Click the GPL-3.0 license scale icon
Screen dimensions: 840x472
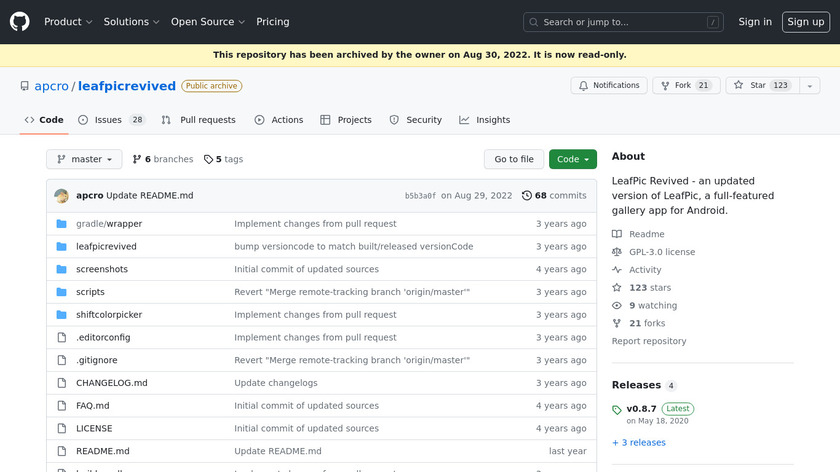pyautogui.click(x=617, y=252)
